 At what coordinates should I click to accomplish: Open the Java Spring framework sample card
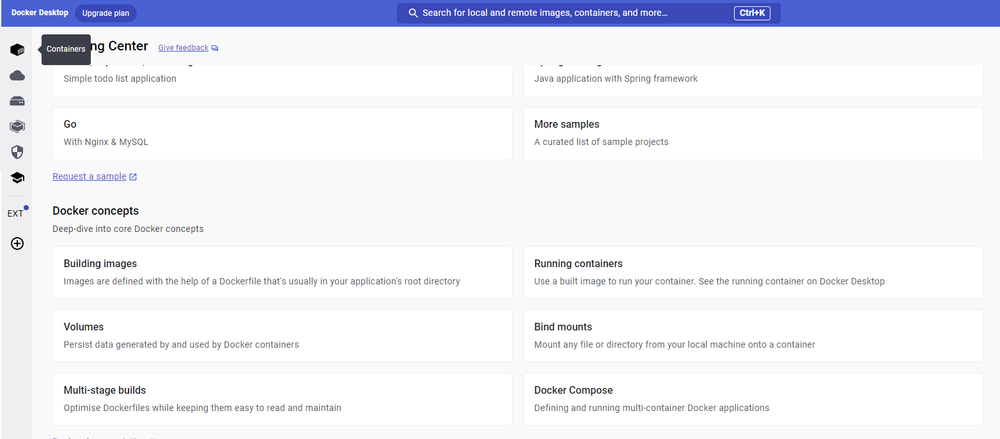point(753,80)
